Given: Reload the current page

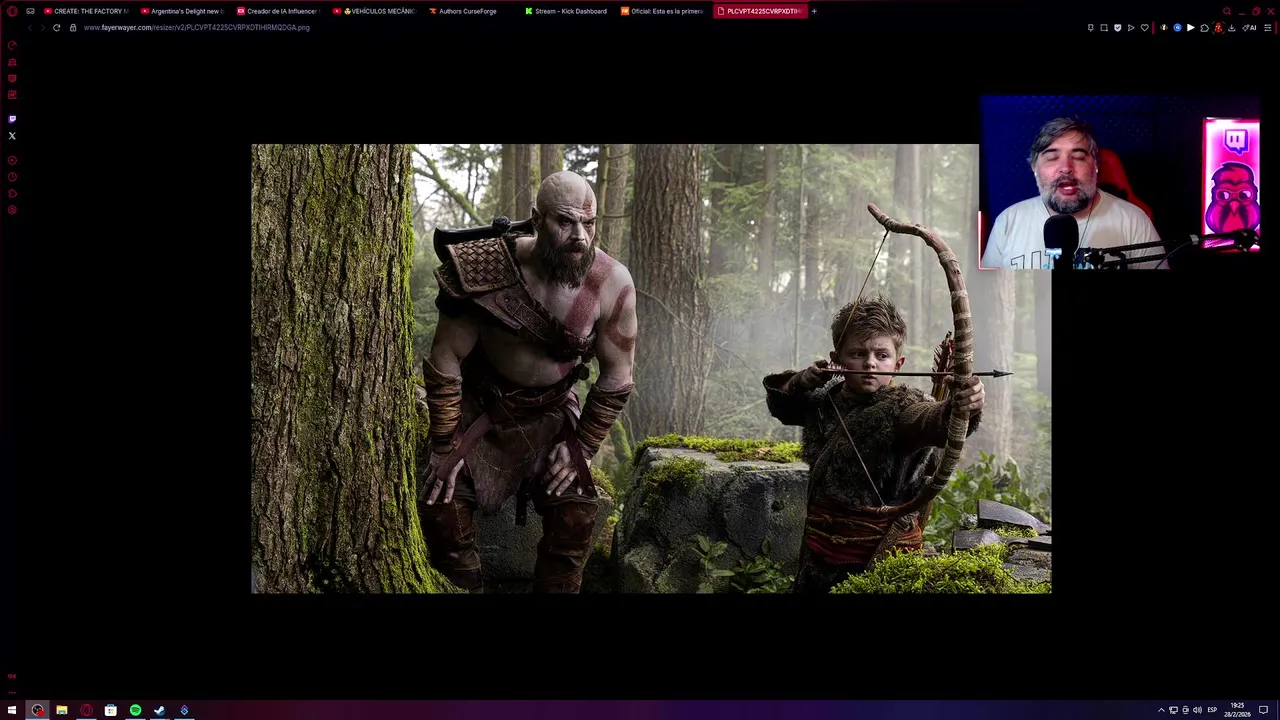Looking at the screenshot, I should point(56,27).
